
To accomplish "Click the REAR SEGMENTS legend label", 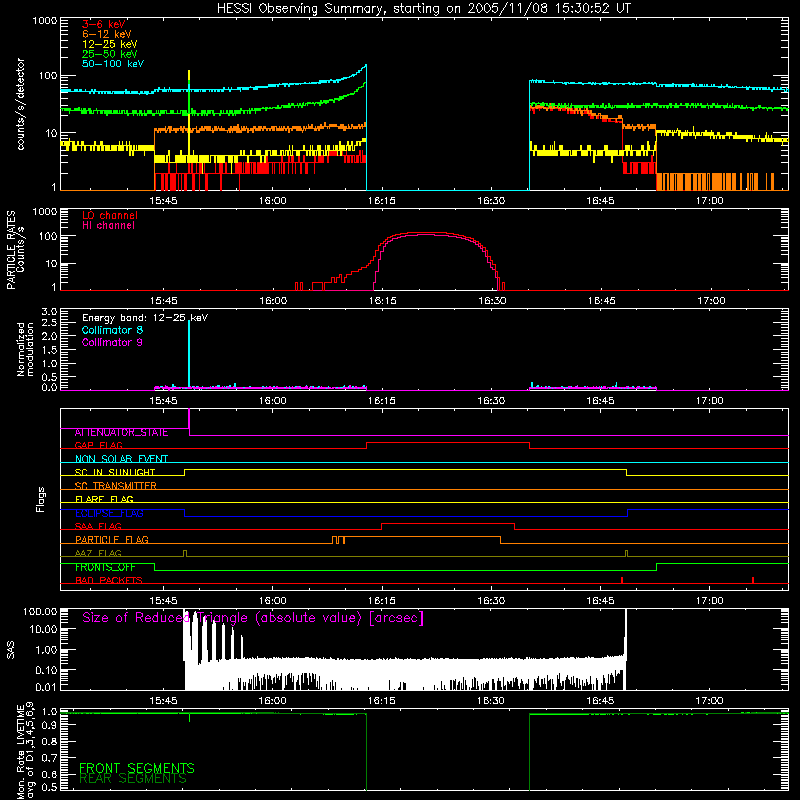I will point(133,779).
